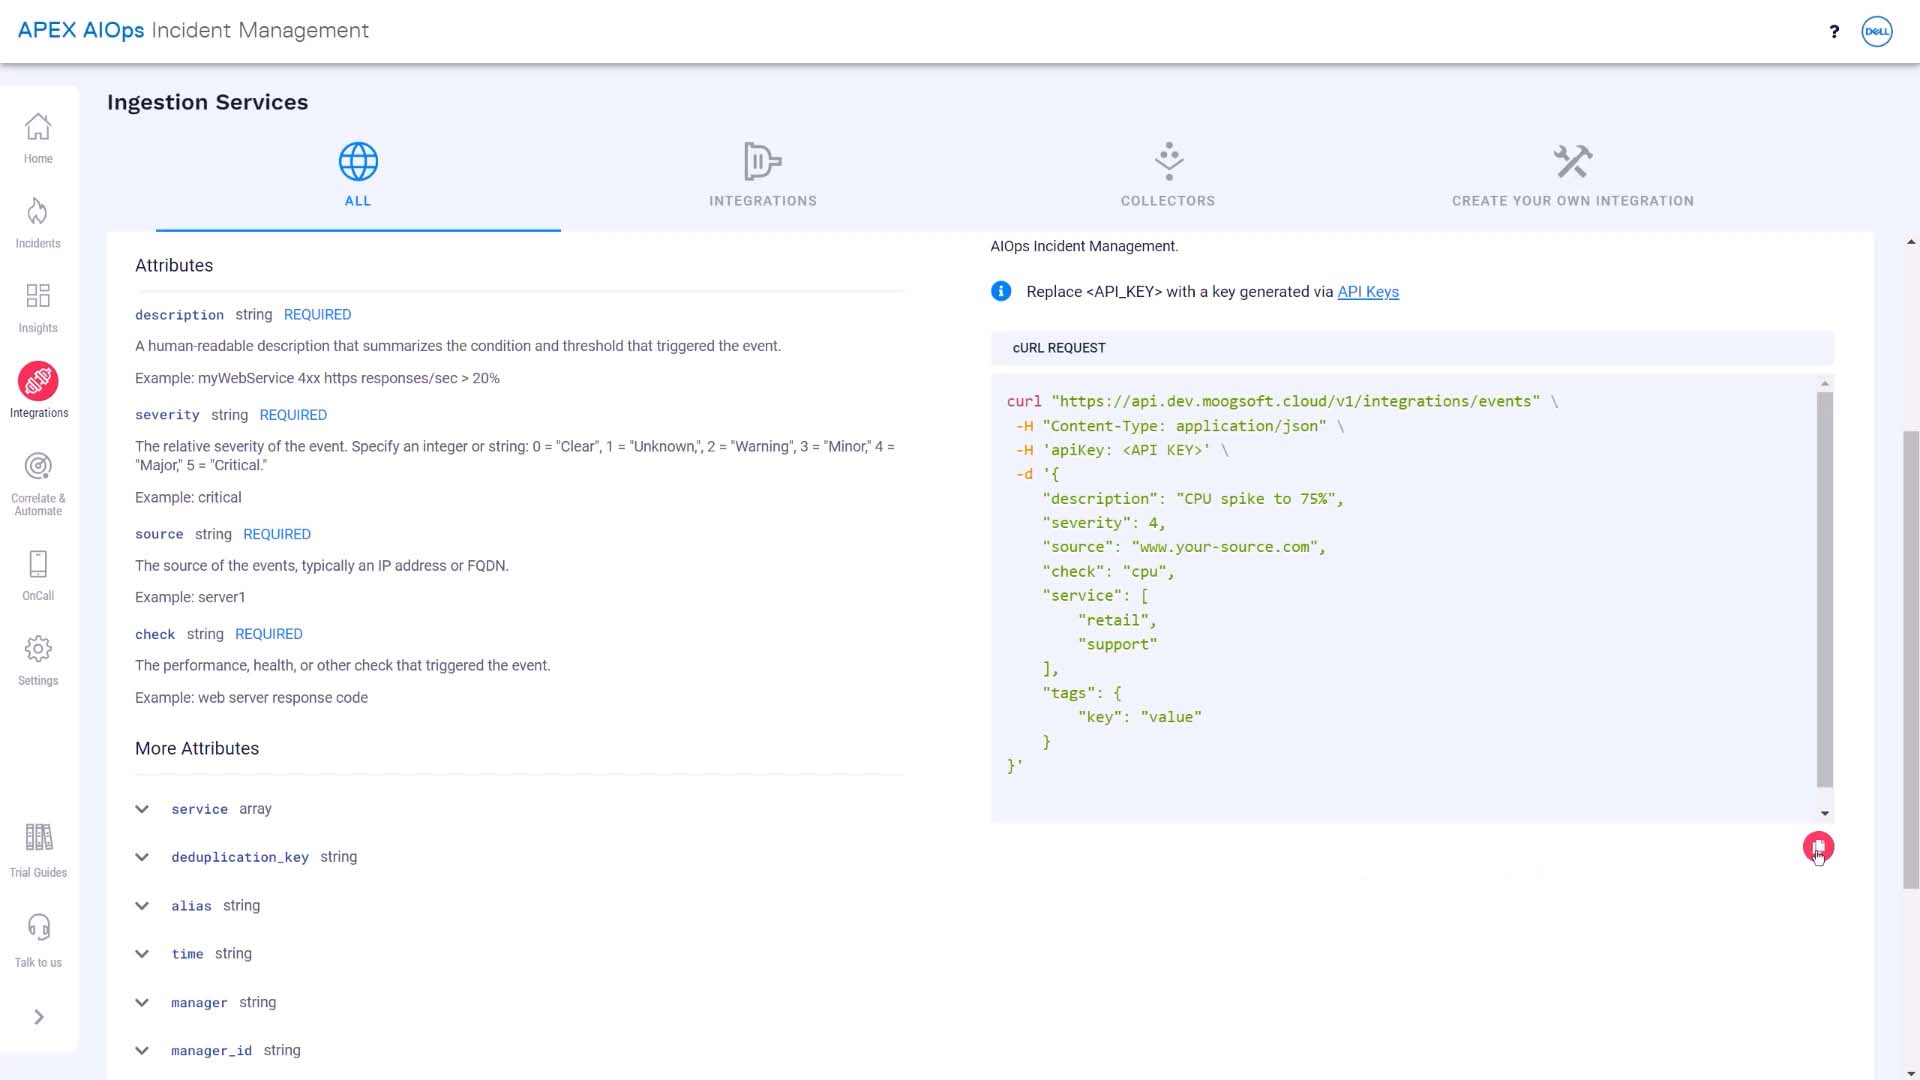Click the "key": "value" tags line
Image resolution: width=1920 pixels, height=1080 pixels.
coord(1140,717)
